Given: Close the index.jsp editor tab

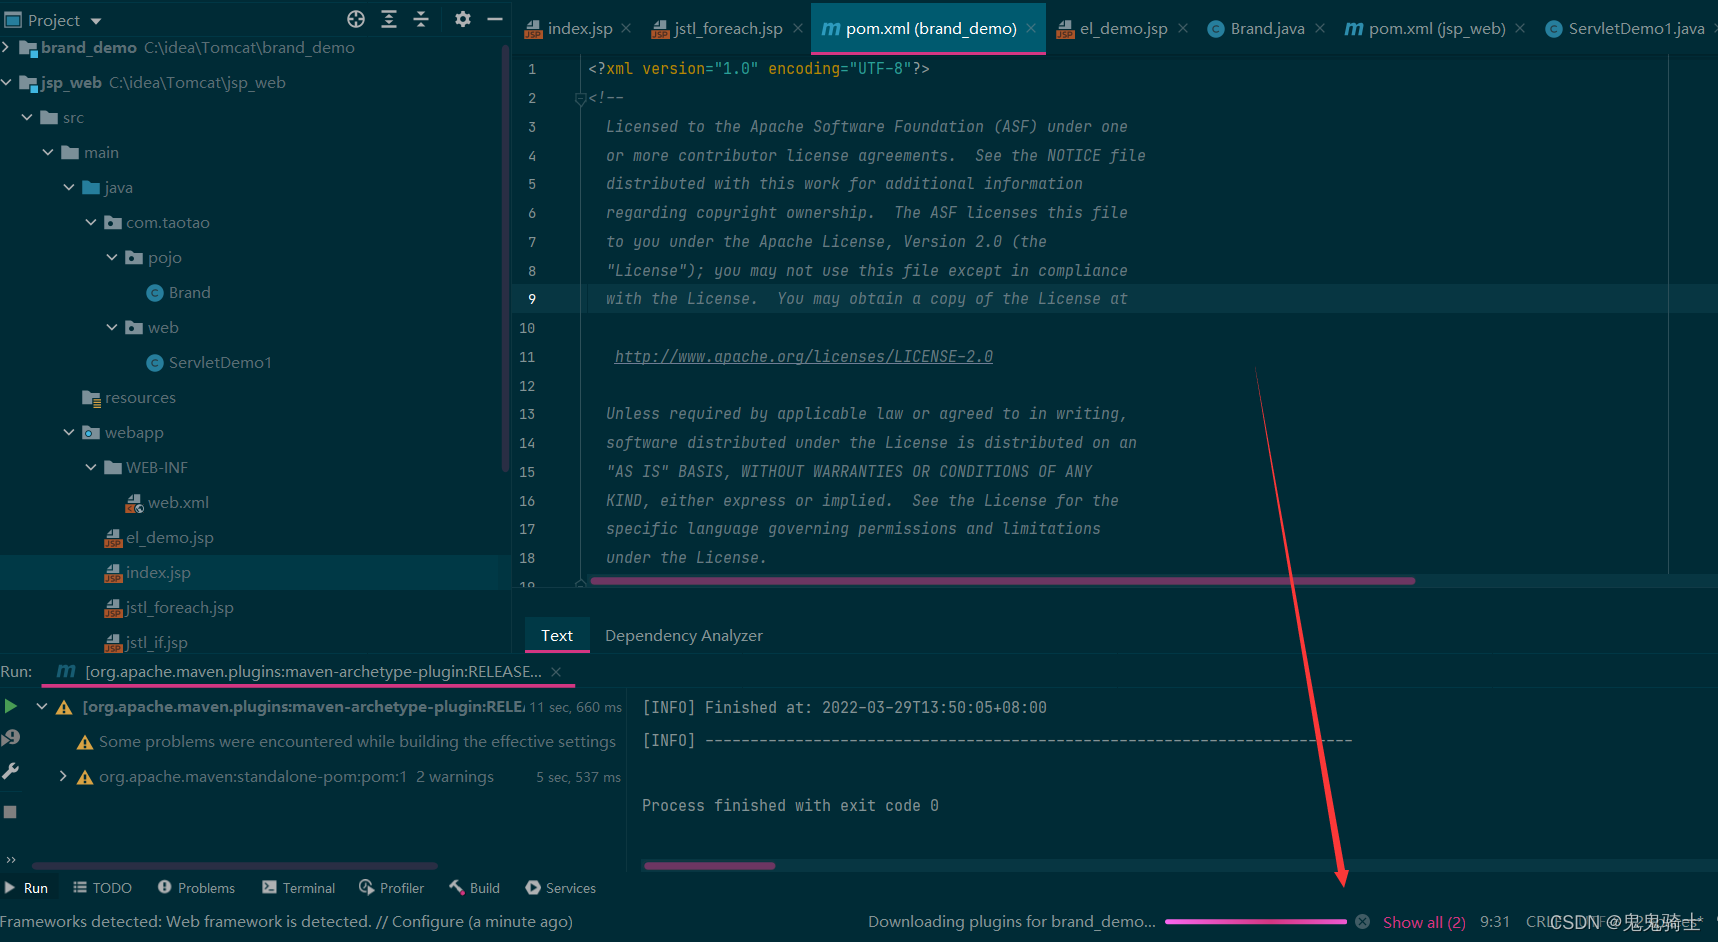Looking at the screenshot, I should click(626, 29).
